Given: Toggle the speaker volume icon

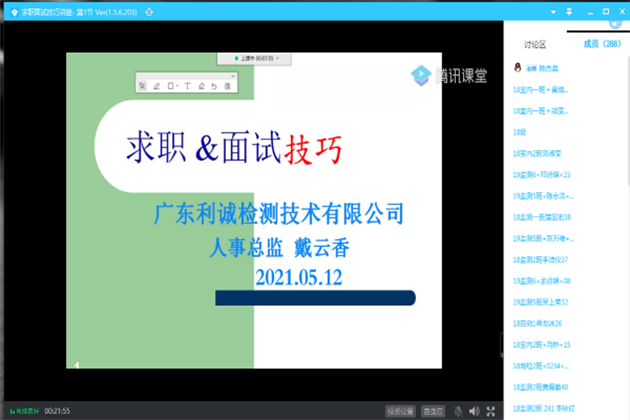Looking at the screenshot, I should (475, 411).
